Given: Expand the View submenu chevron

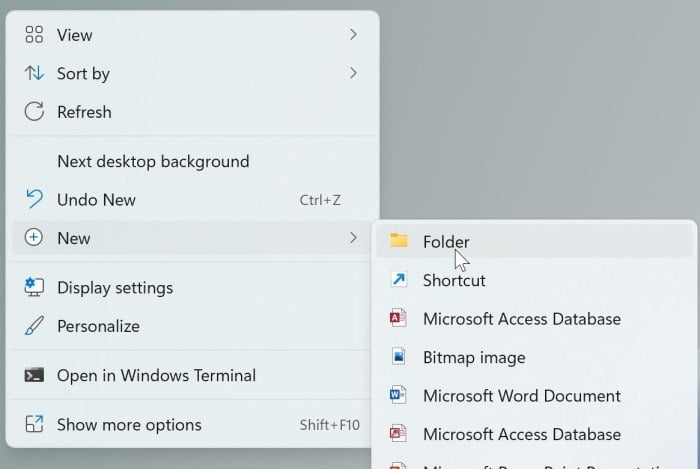Looking at the screenshot, I should (353, 34).
